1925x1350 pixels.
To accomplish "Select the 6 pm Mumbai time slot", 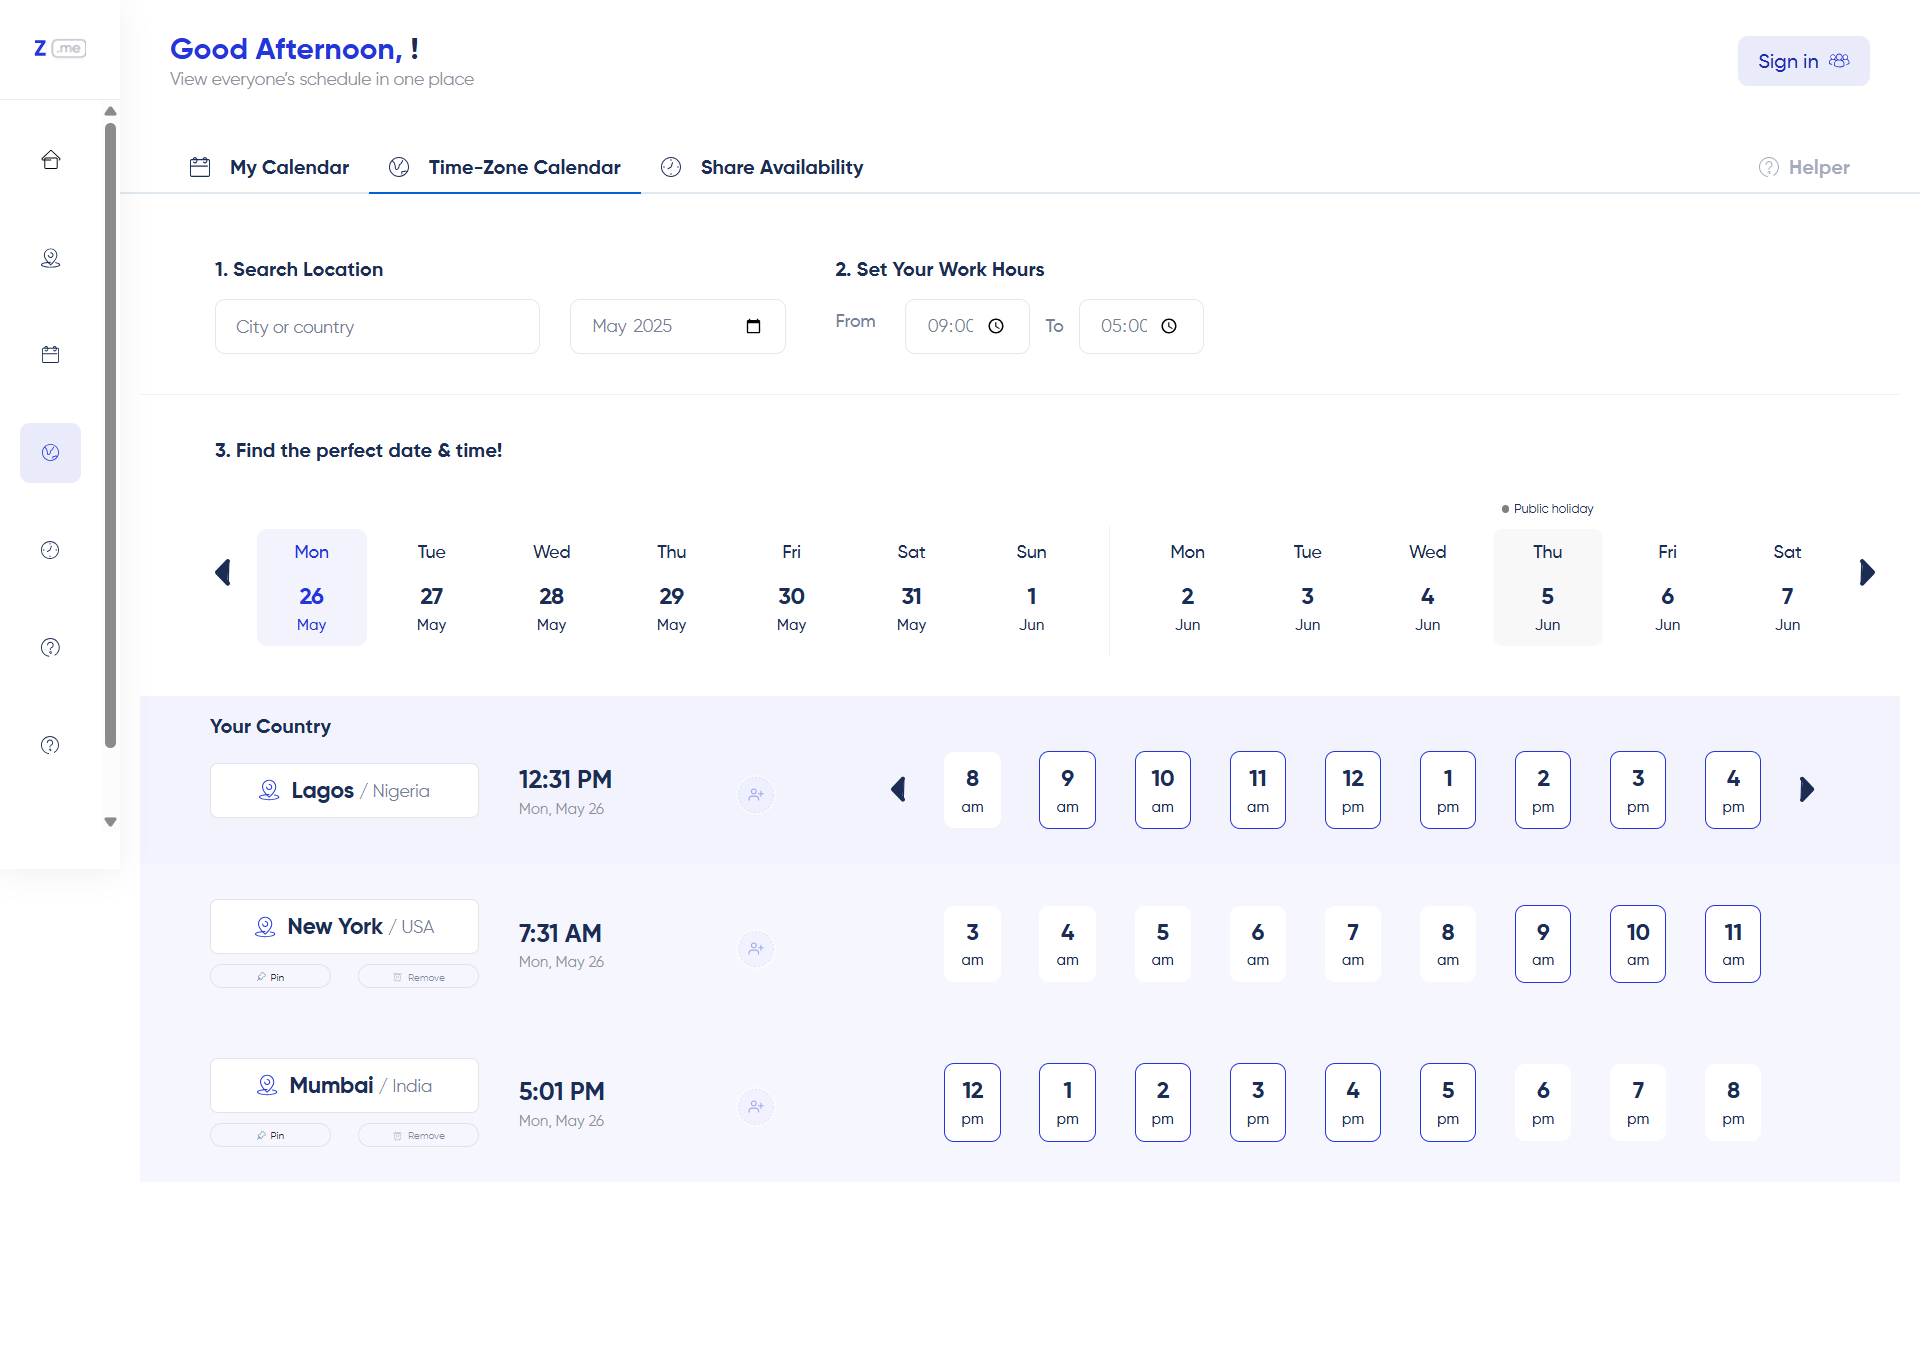I will tap(1543, 1102).
